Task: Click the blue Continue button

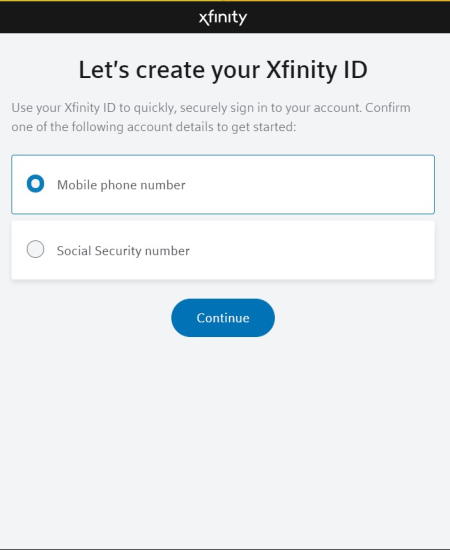Action: coord(223,318)
